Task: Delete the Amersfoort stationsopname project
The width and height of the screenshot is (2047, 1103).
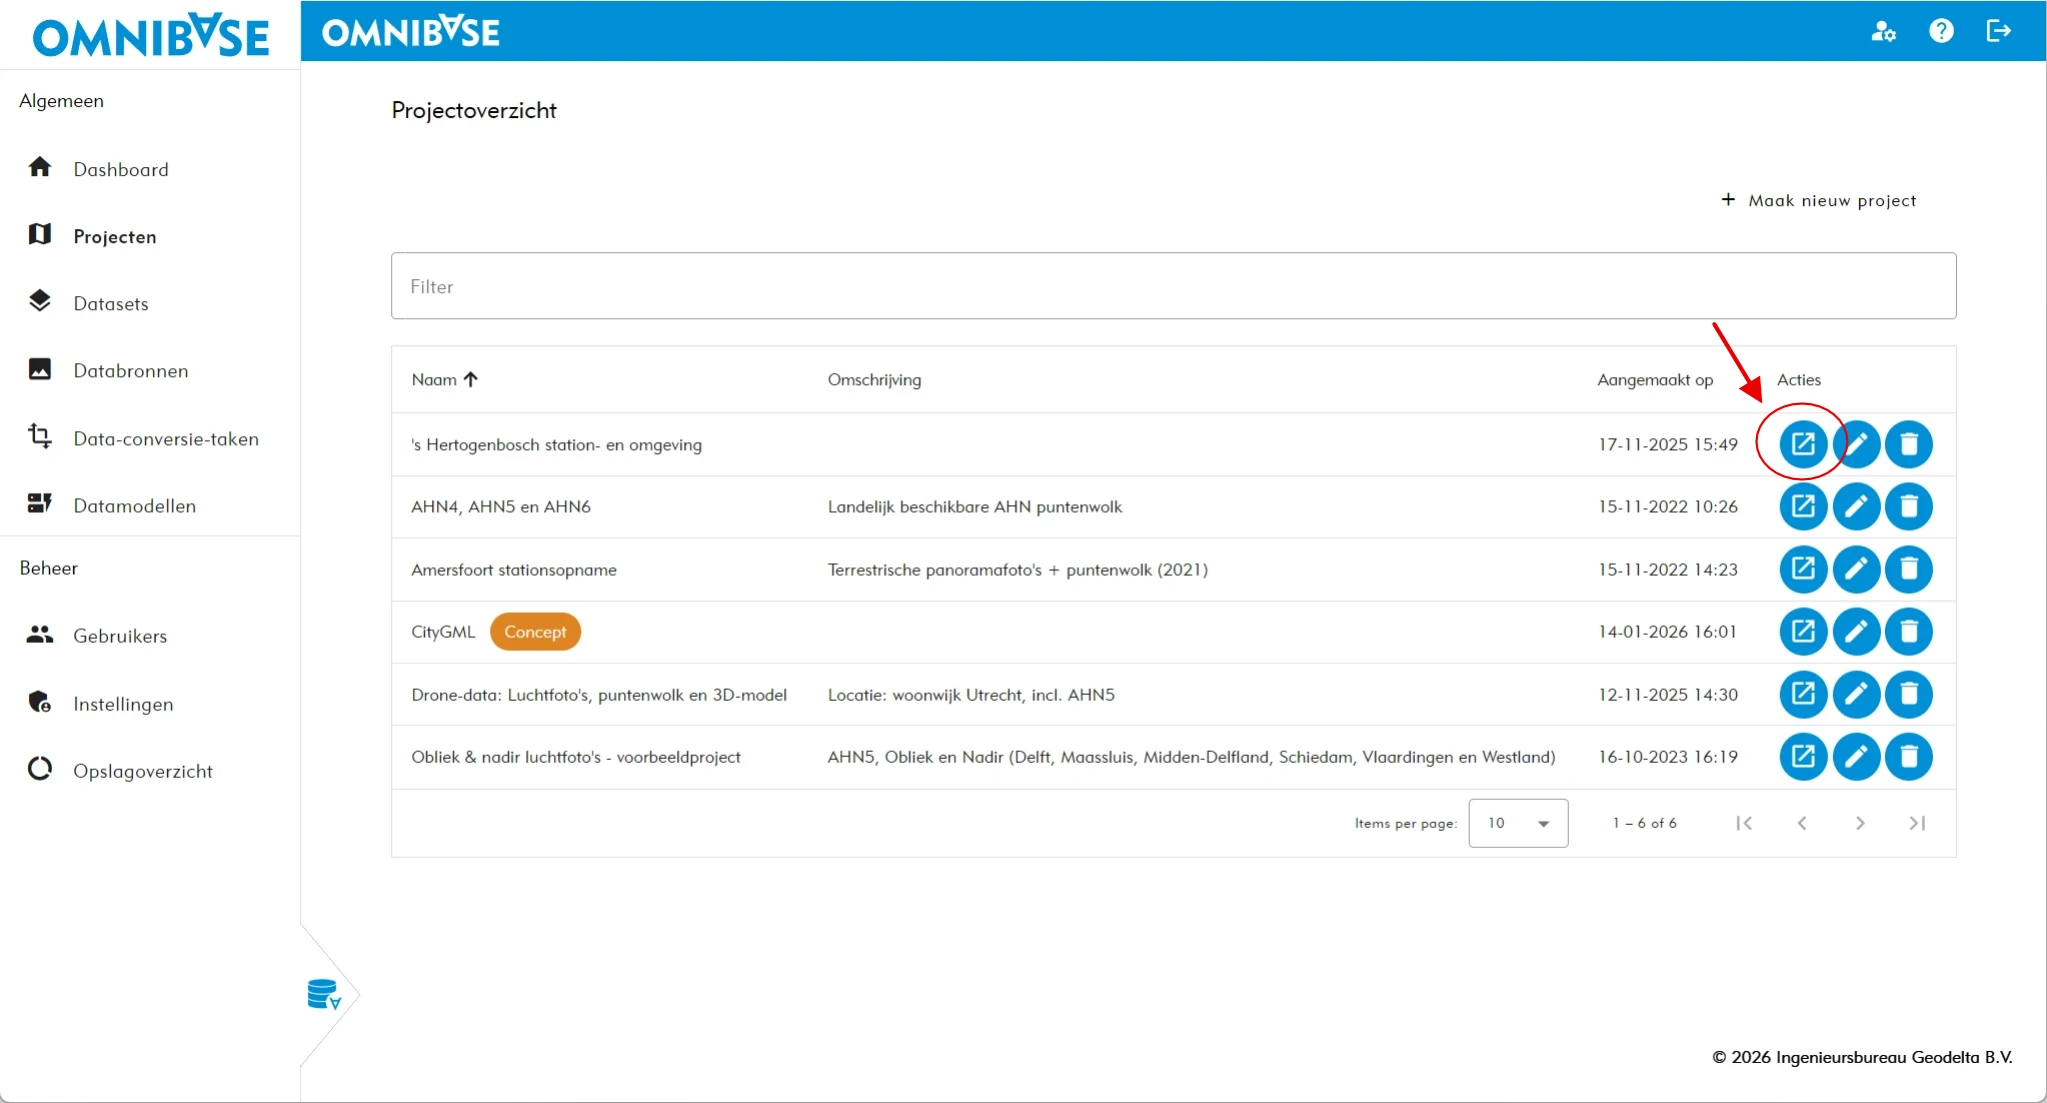Action: tap(1908, 570)
